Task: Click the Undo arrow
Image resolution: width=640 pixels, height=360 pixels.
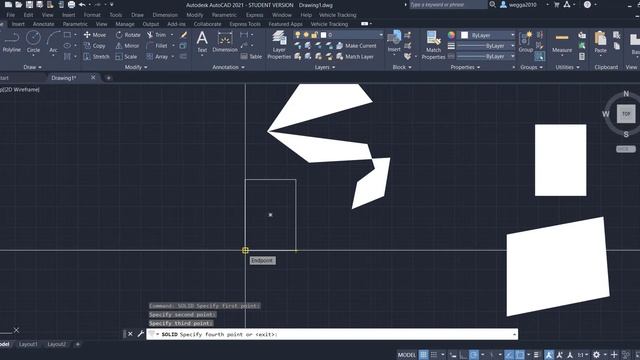Action: (82, 4)
